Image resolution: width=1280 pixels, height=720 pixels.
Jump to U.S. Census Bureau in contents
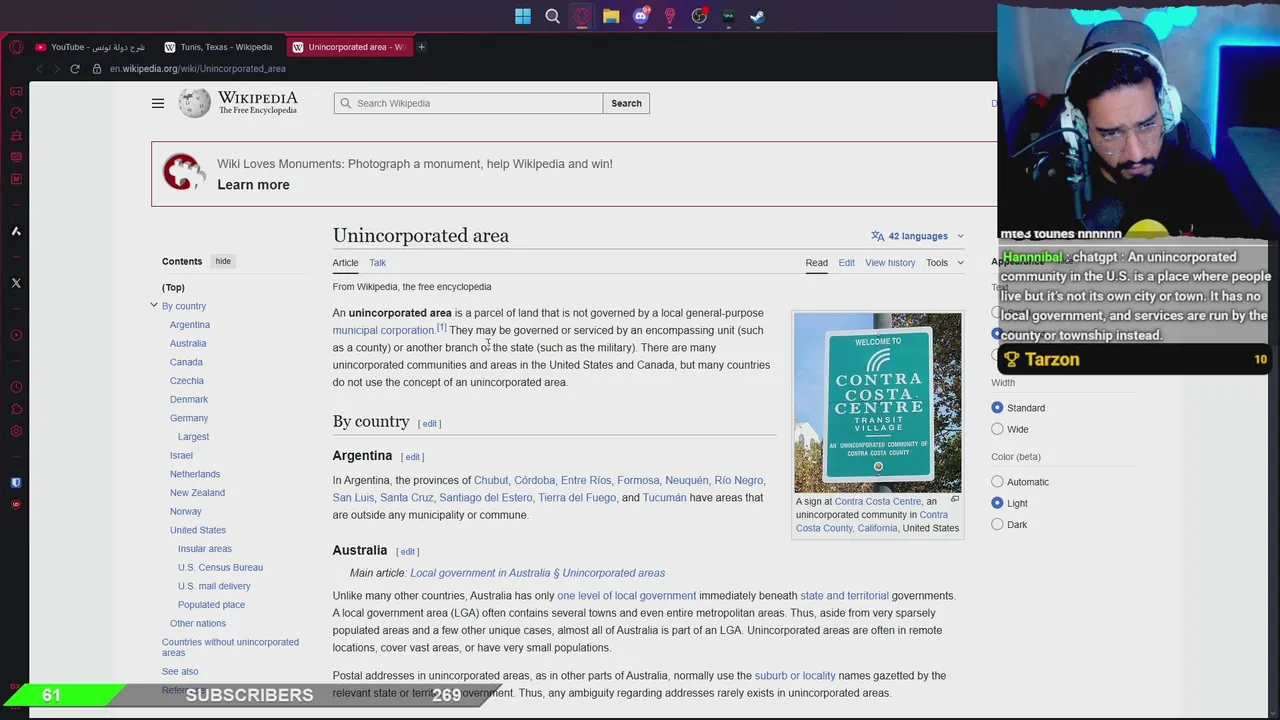click(x=220, y=568)
